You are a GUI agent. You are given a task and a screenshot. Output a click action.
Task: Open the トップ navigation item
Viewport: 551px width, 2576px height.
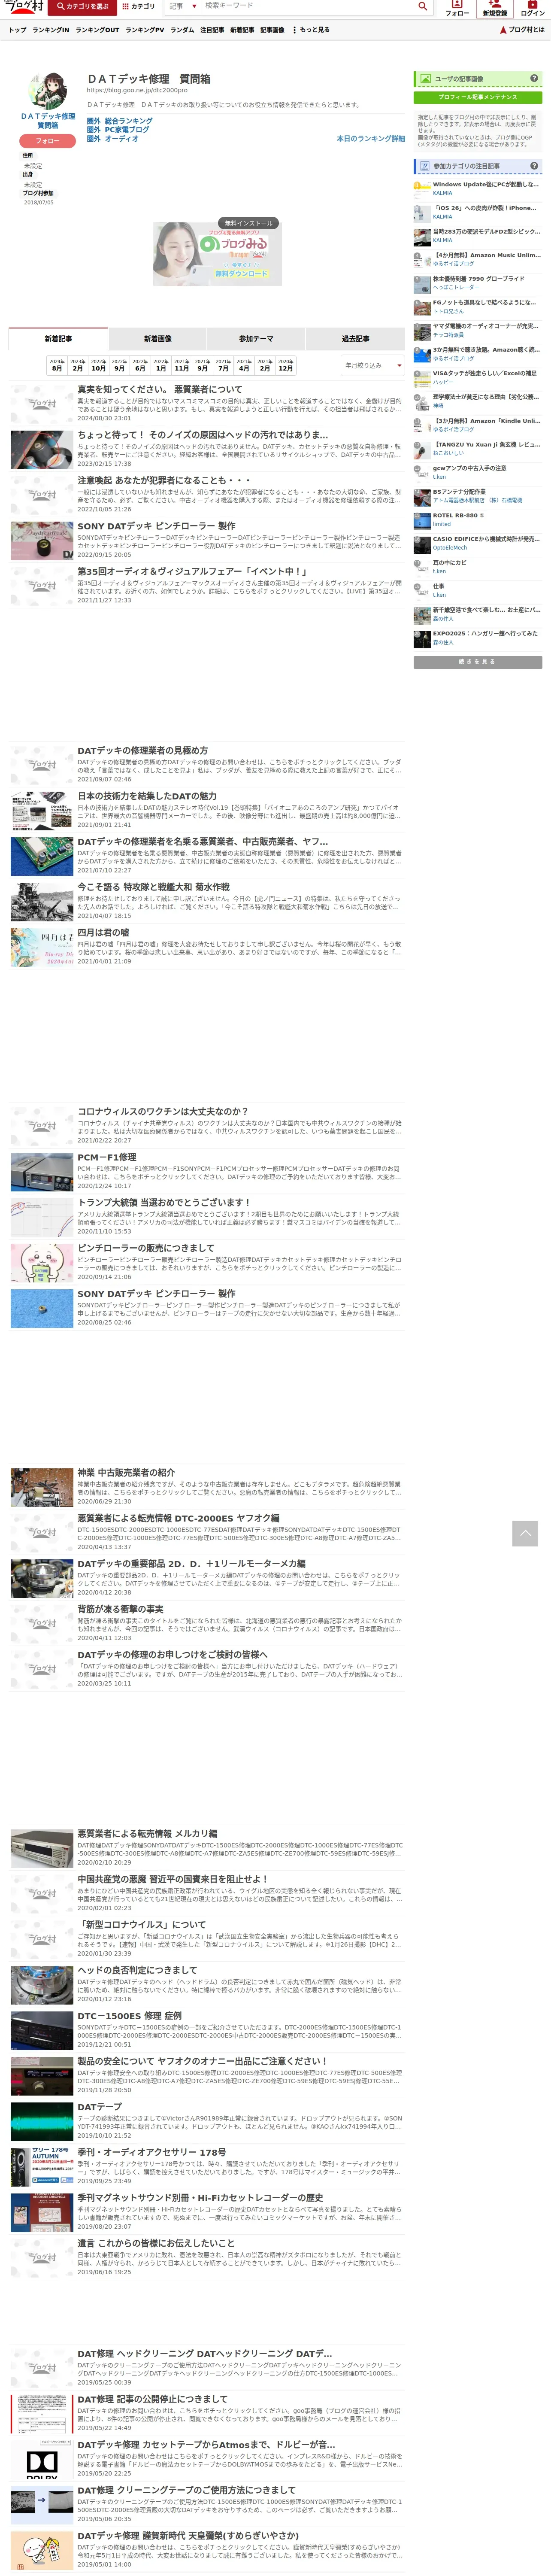(17, 30)
